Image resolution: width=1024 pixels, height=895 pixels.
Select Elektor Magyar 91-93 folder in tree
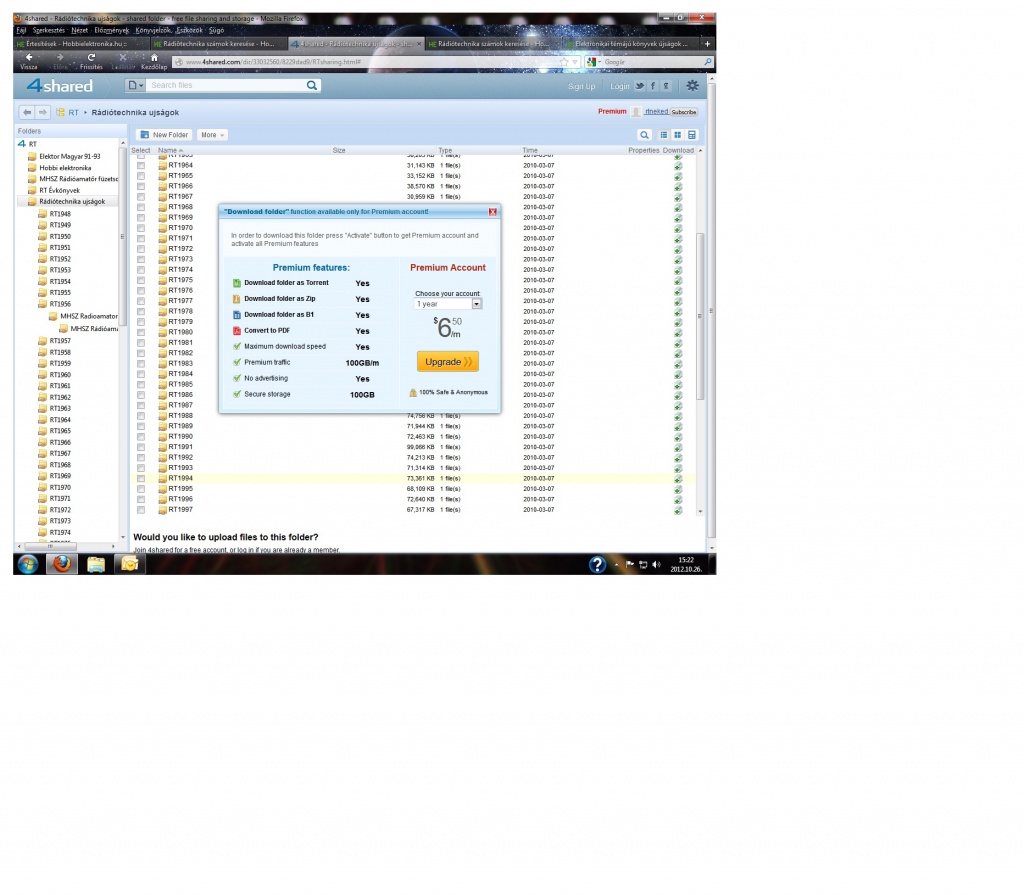(69, 157)
